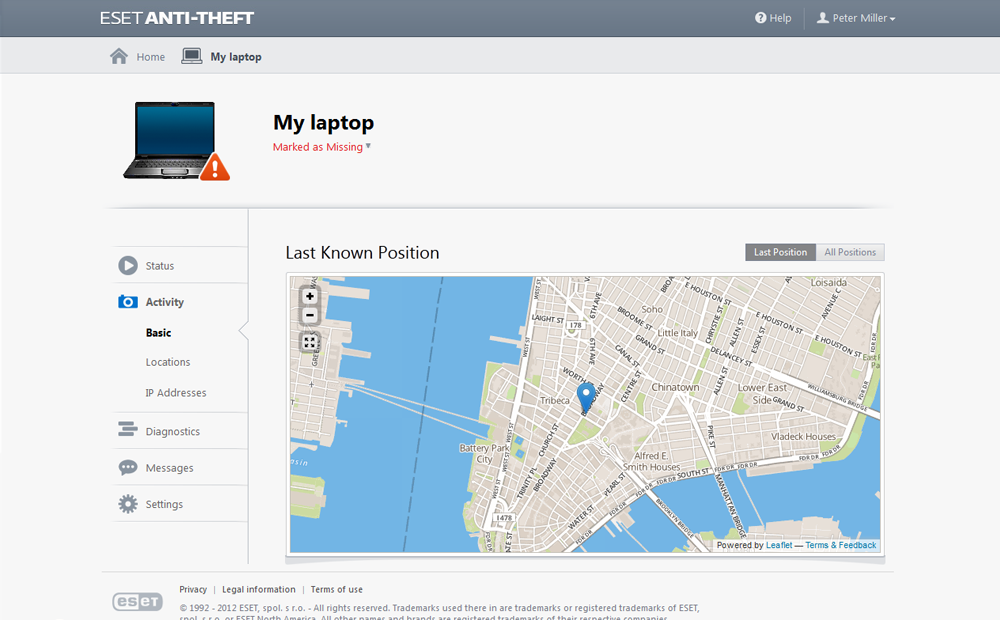The image size is (1000, 620).
Task: Open the Locations subsection
Action: (x=168, y=362)
